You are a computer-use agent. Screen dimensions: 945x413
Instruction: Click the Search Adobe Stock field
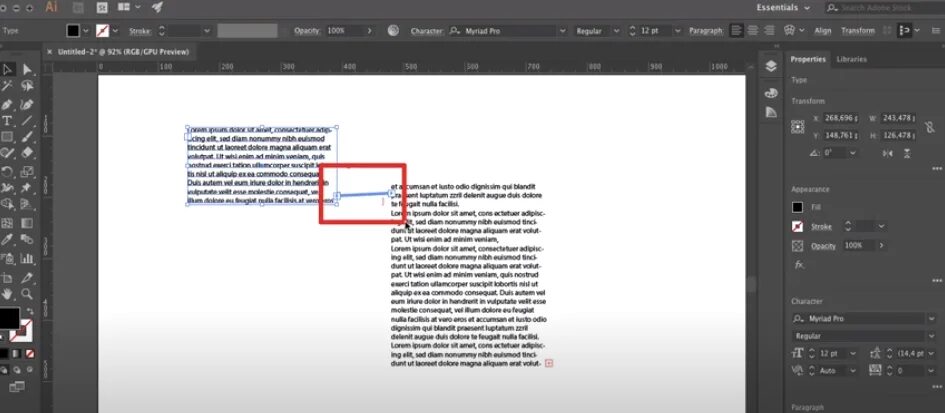coord(884,8)
